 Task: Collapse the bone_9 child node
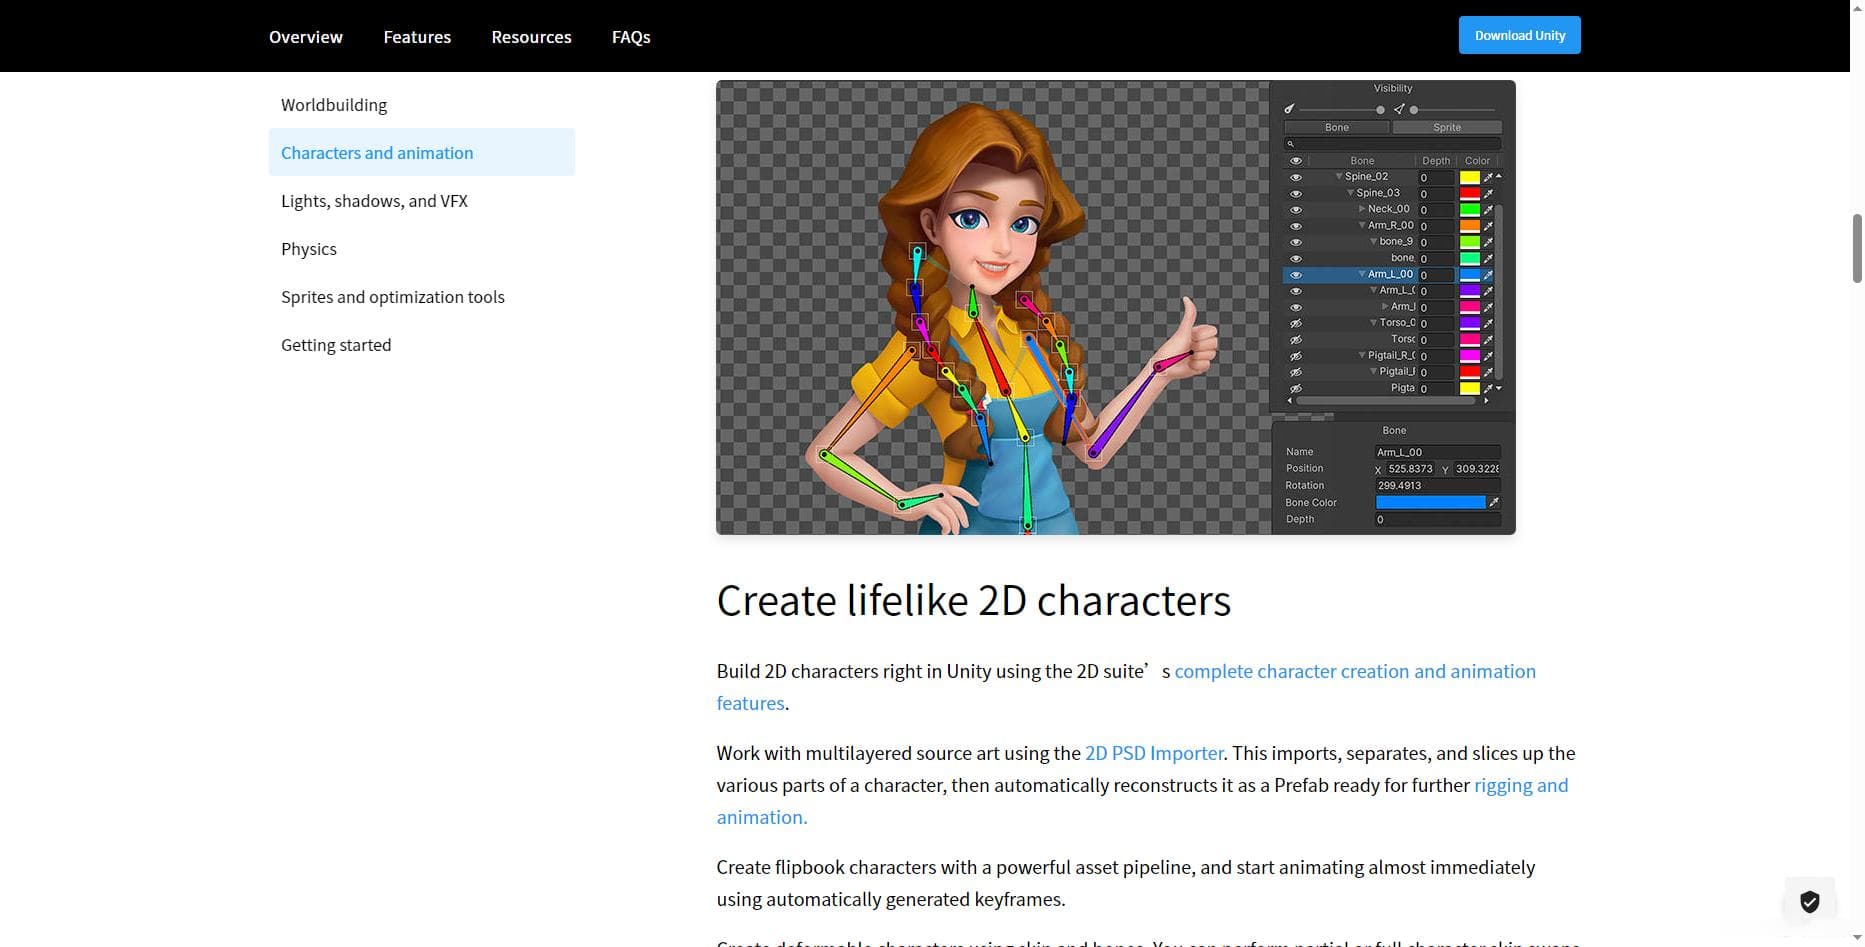(x=1374, y=241)
